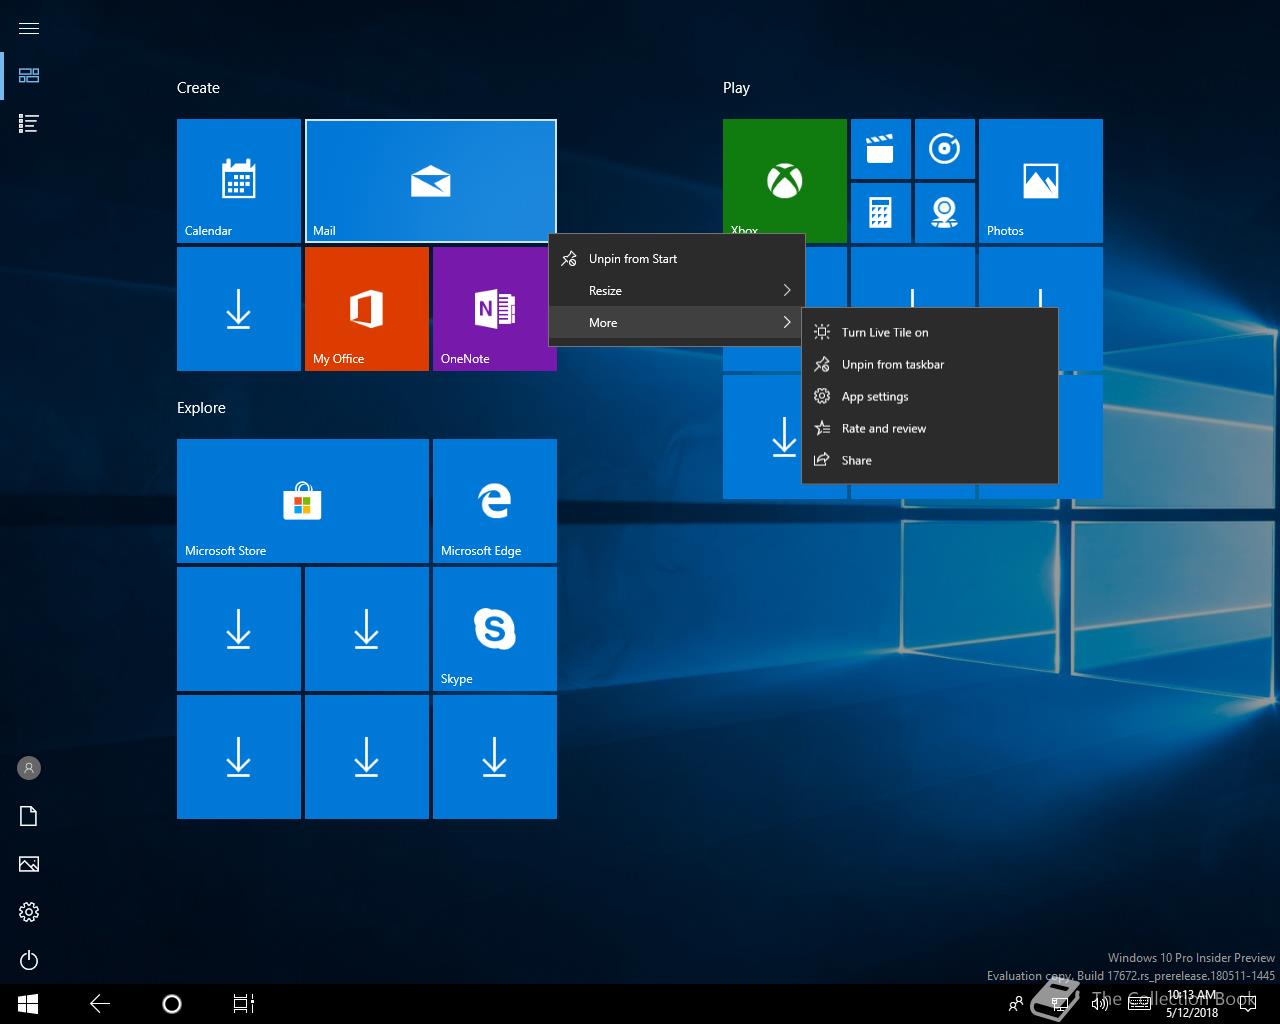
Task: Open the Movies & TV small tile
Action: [881, 149]
